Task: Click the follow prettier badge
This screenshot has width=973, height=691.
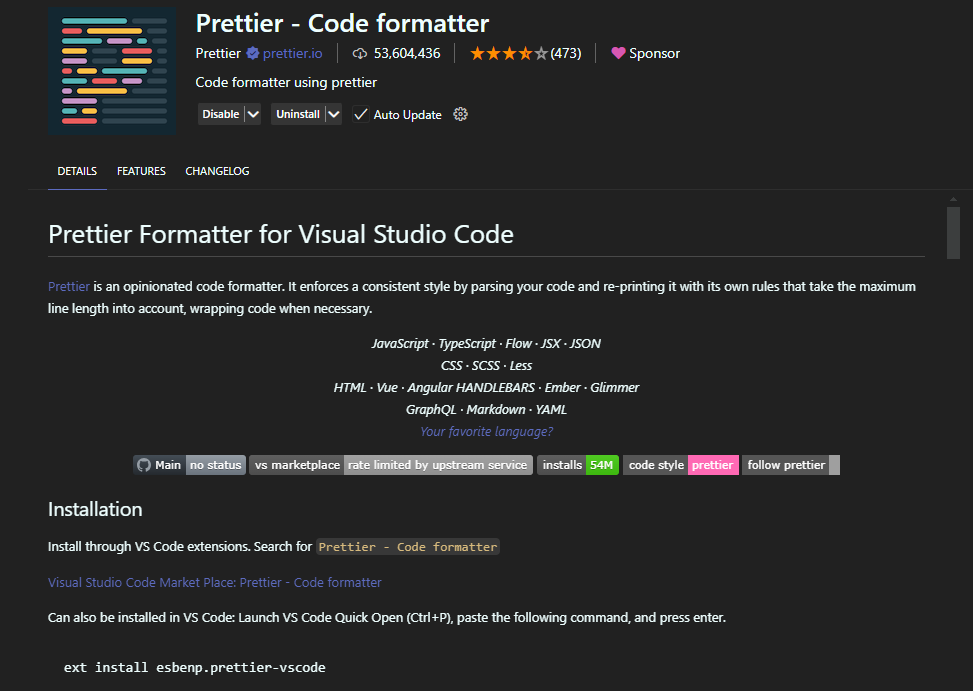Action: [x=791, y=465]
